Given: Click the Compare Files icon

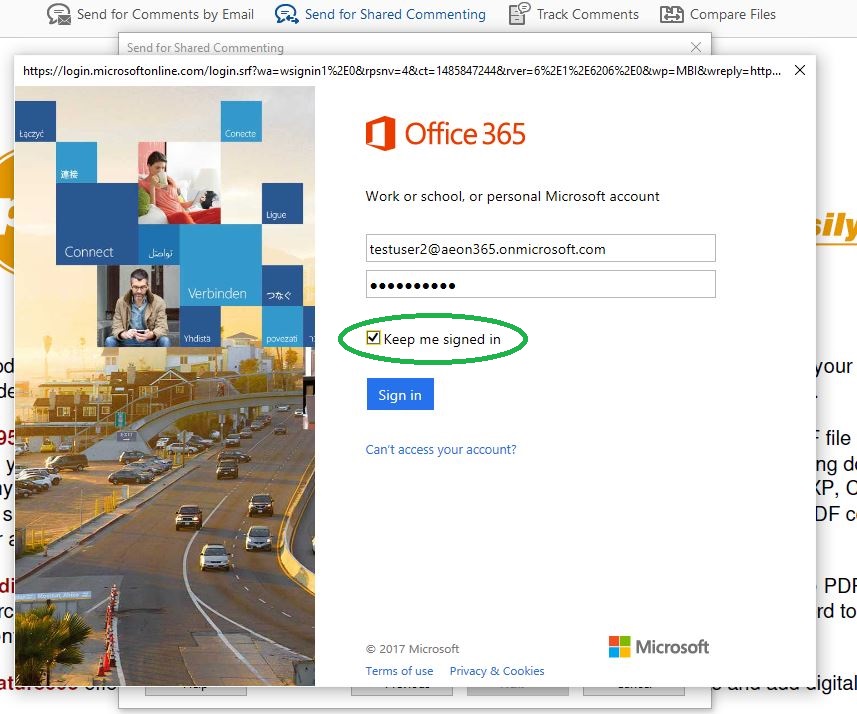Looking at the screenshot, I should pos(672,14).
